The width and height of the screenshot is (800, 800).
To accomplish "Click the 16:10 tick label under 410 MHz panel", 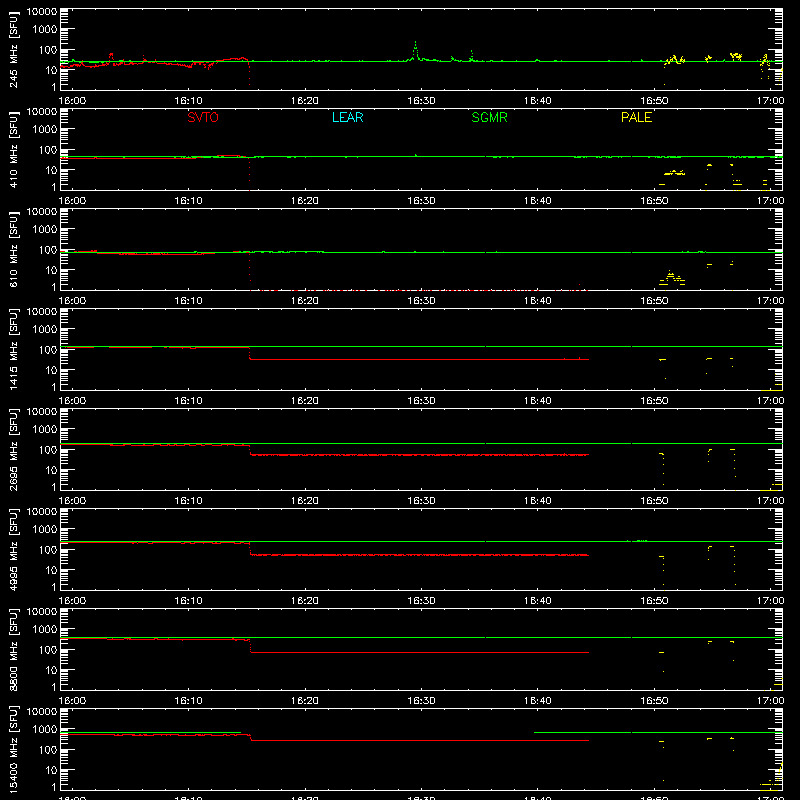I will (x=188, y=201).
